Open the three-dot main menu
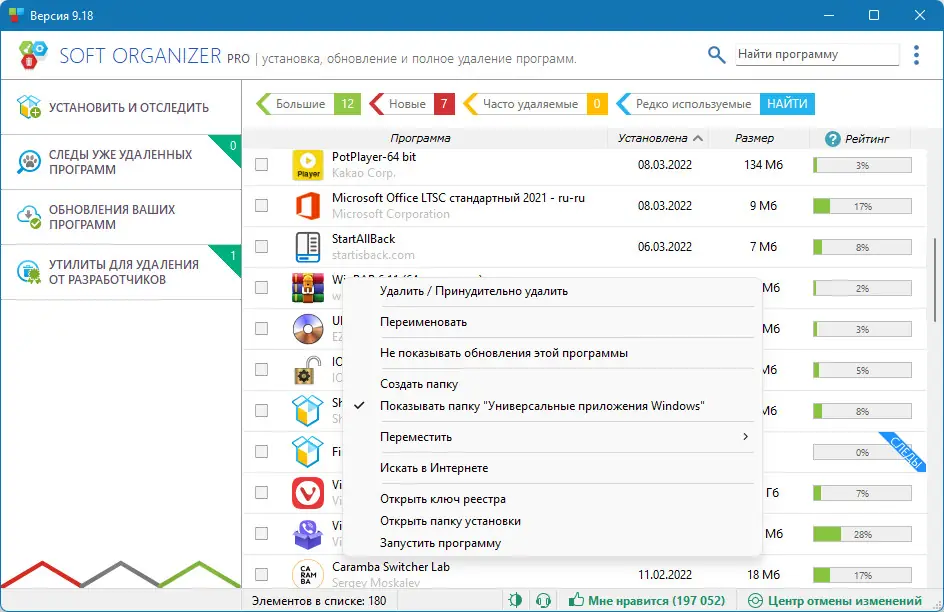The width and height of the screenshot is (944, 612). click(x=916, y=55)
